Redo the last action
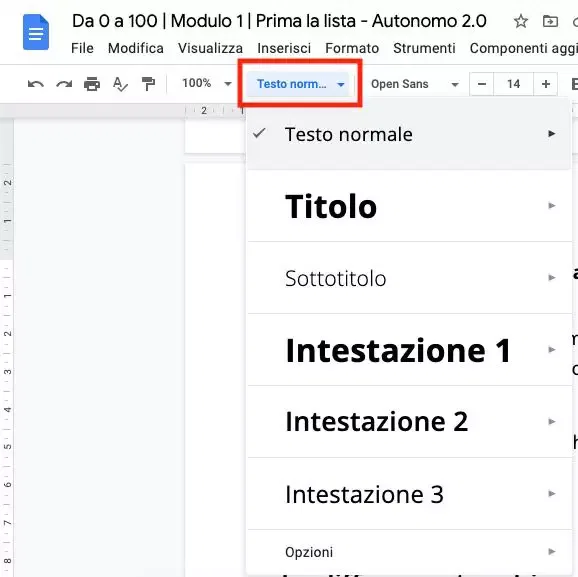 pos(64,84)
